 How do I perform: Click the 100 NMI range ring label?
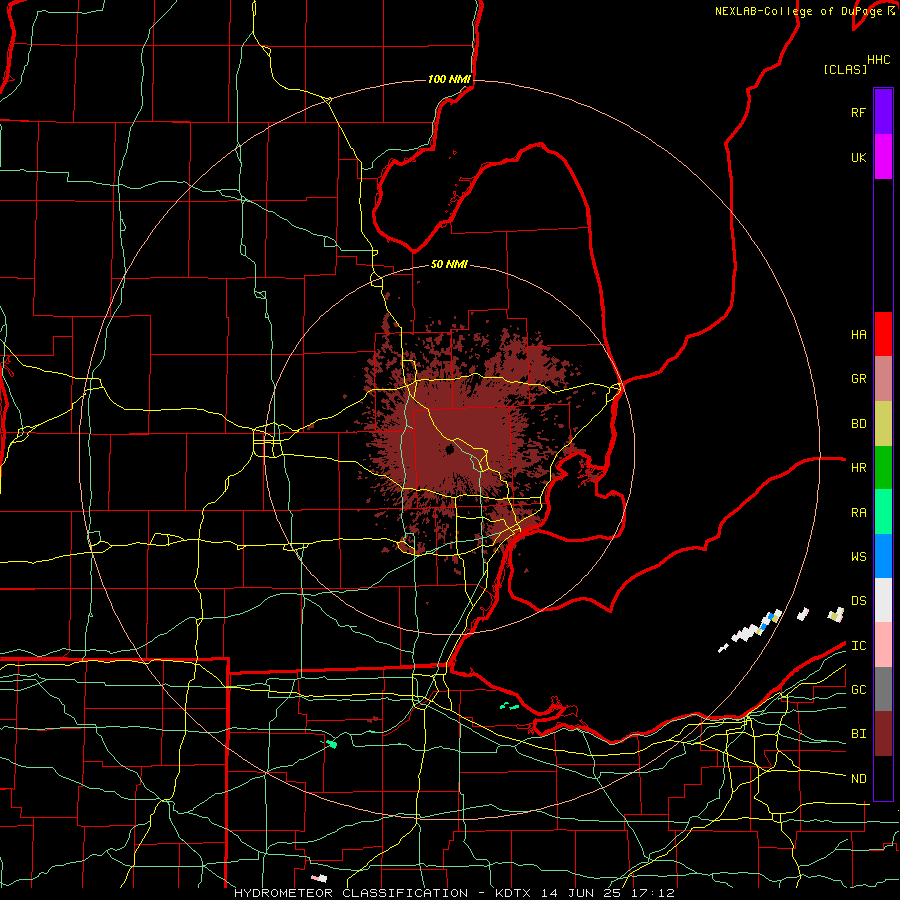[449, 79]
